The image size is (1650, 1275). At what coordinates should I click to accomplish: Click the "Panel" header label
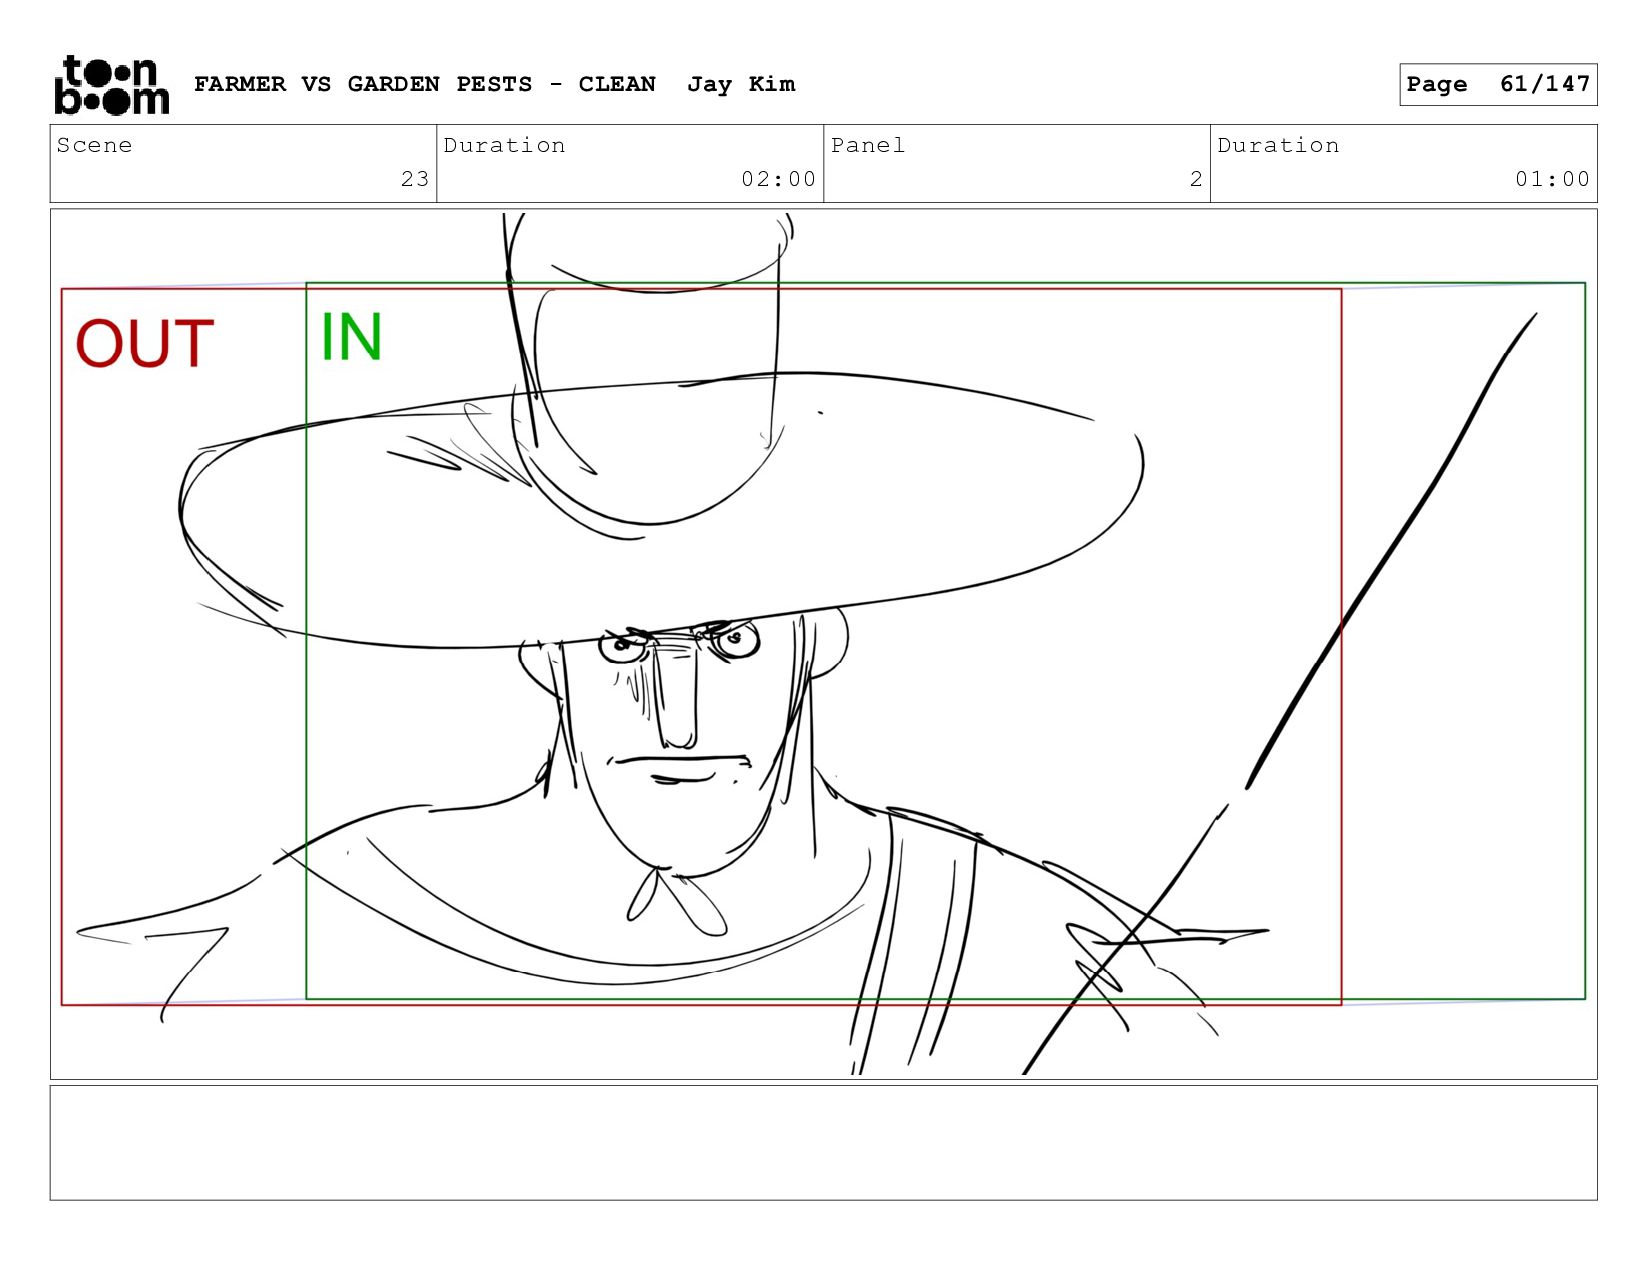868,145
